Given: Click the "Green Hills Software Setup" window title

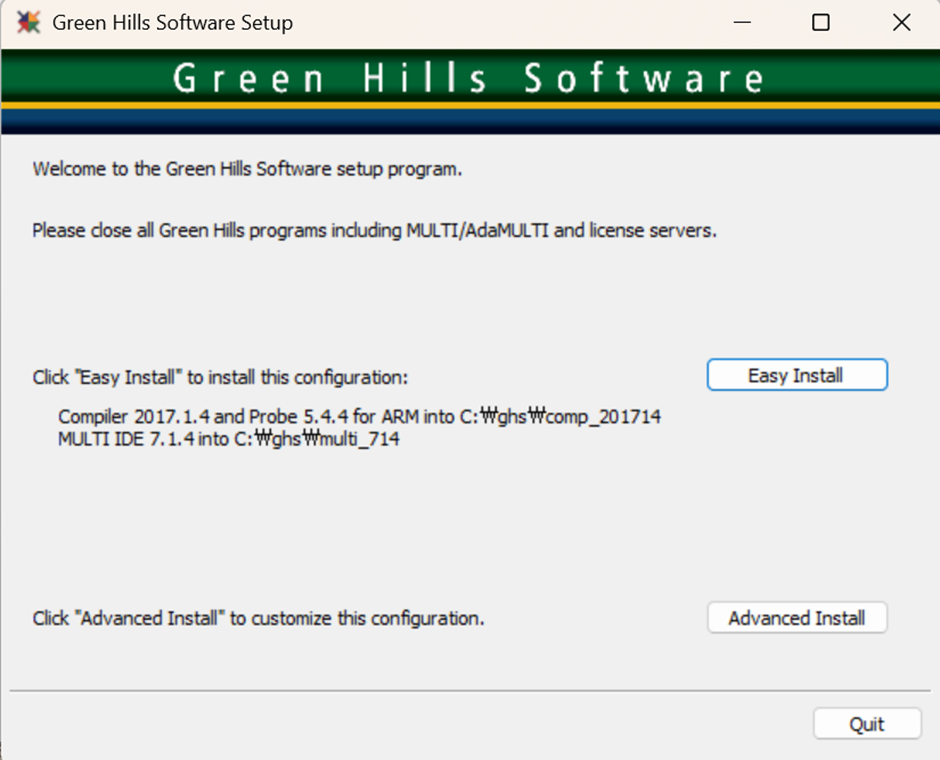Looking at the screenshot, I should [x=173, y=23].
